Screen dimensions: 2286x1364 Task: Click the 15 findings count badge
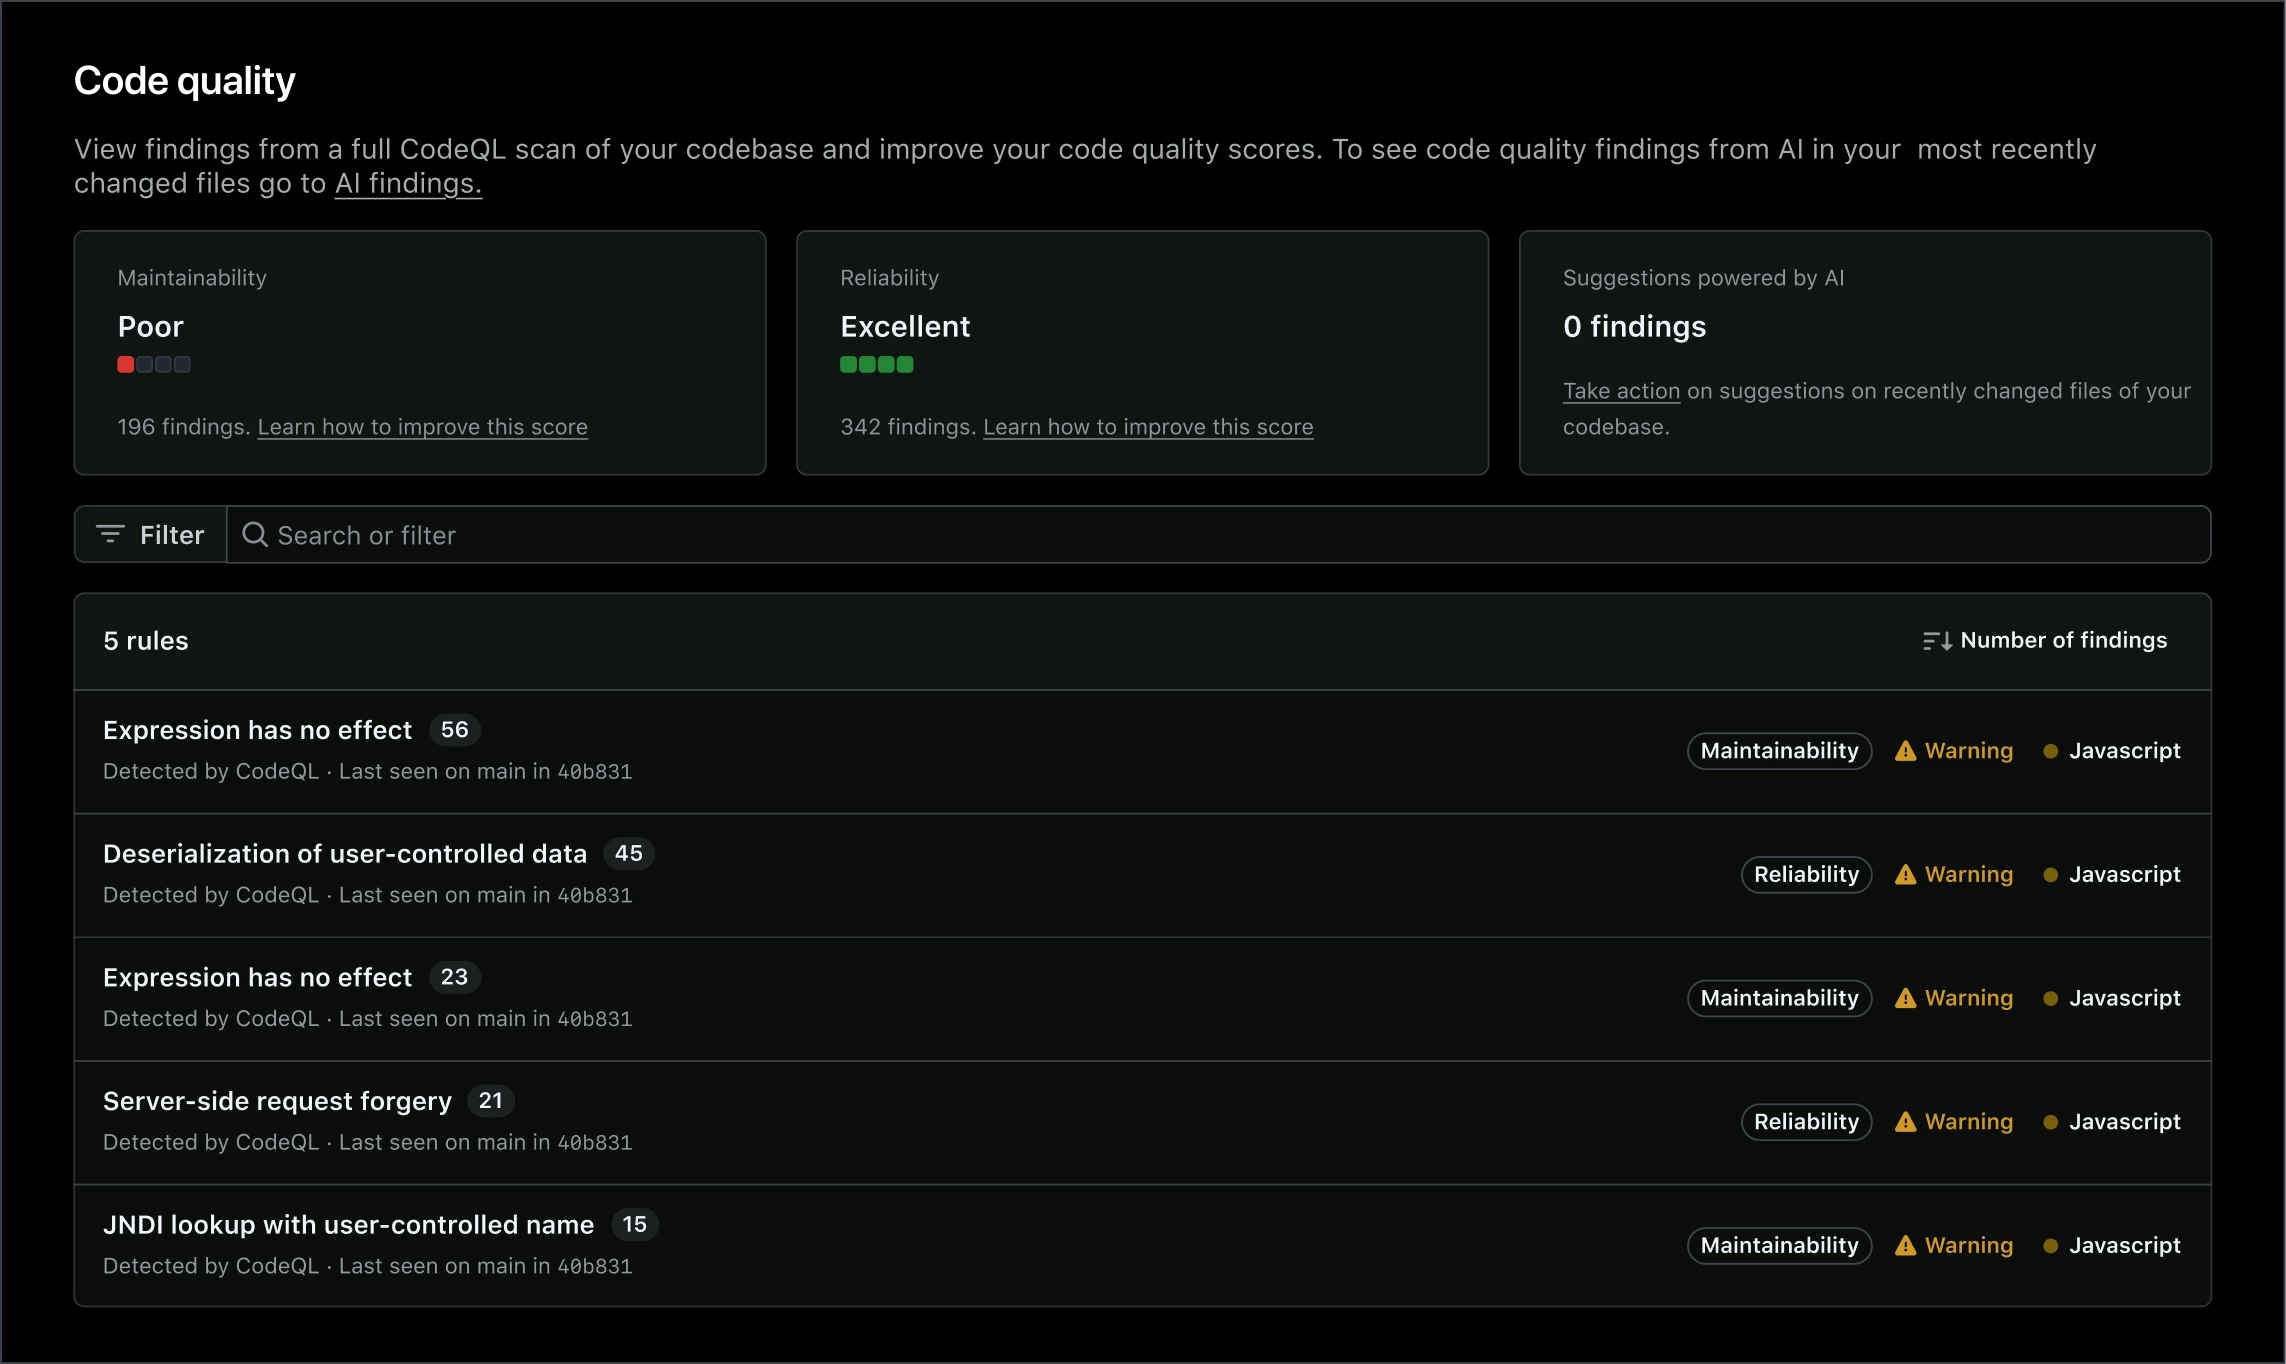[x=635, y=1225]
